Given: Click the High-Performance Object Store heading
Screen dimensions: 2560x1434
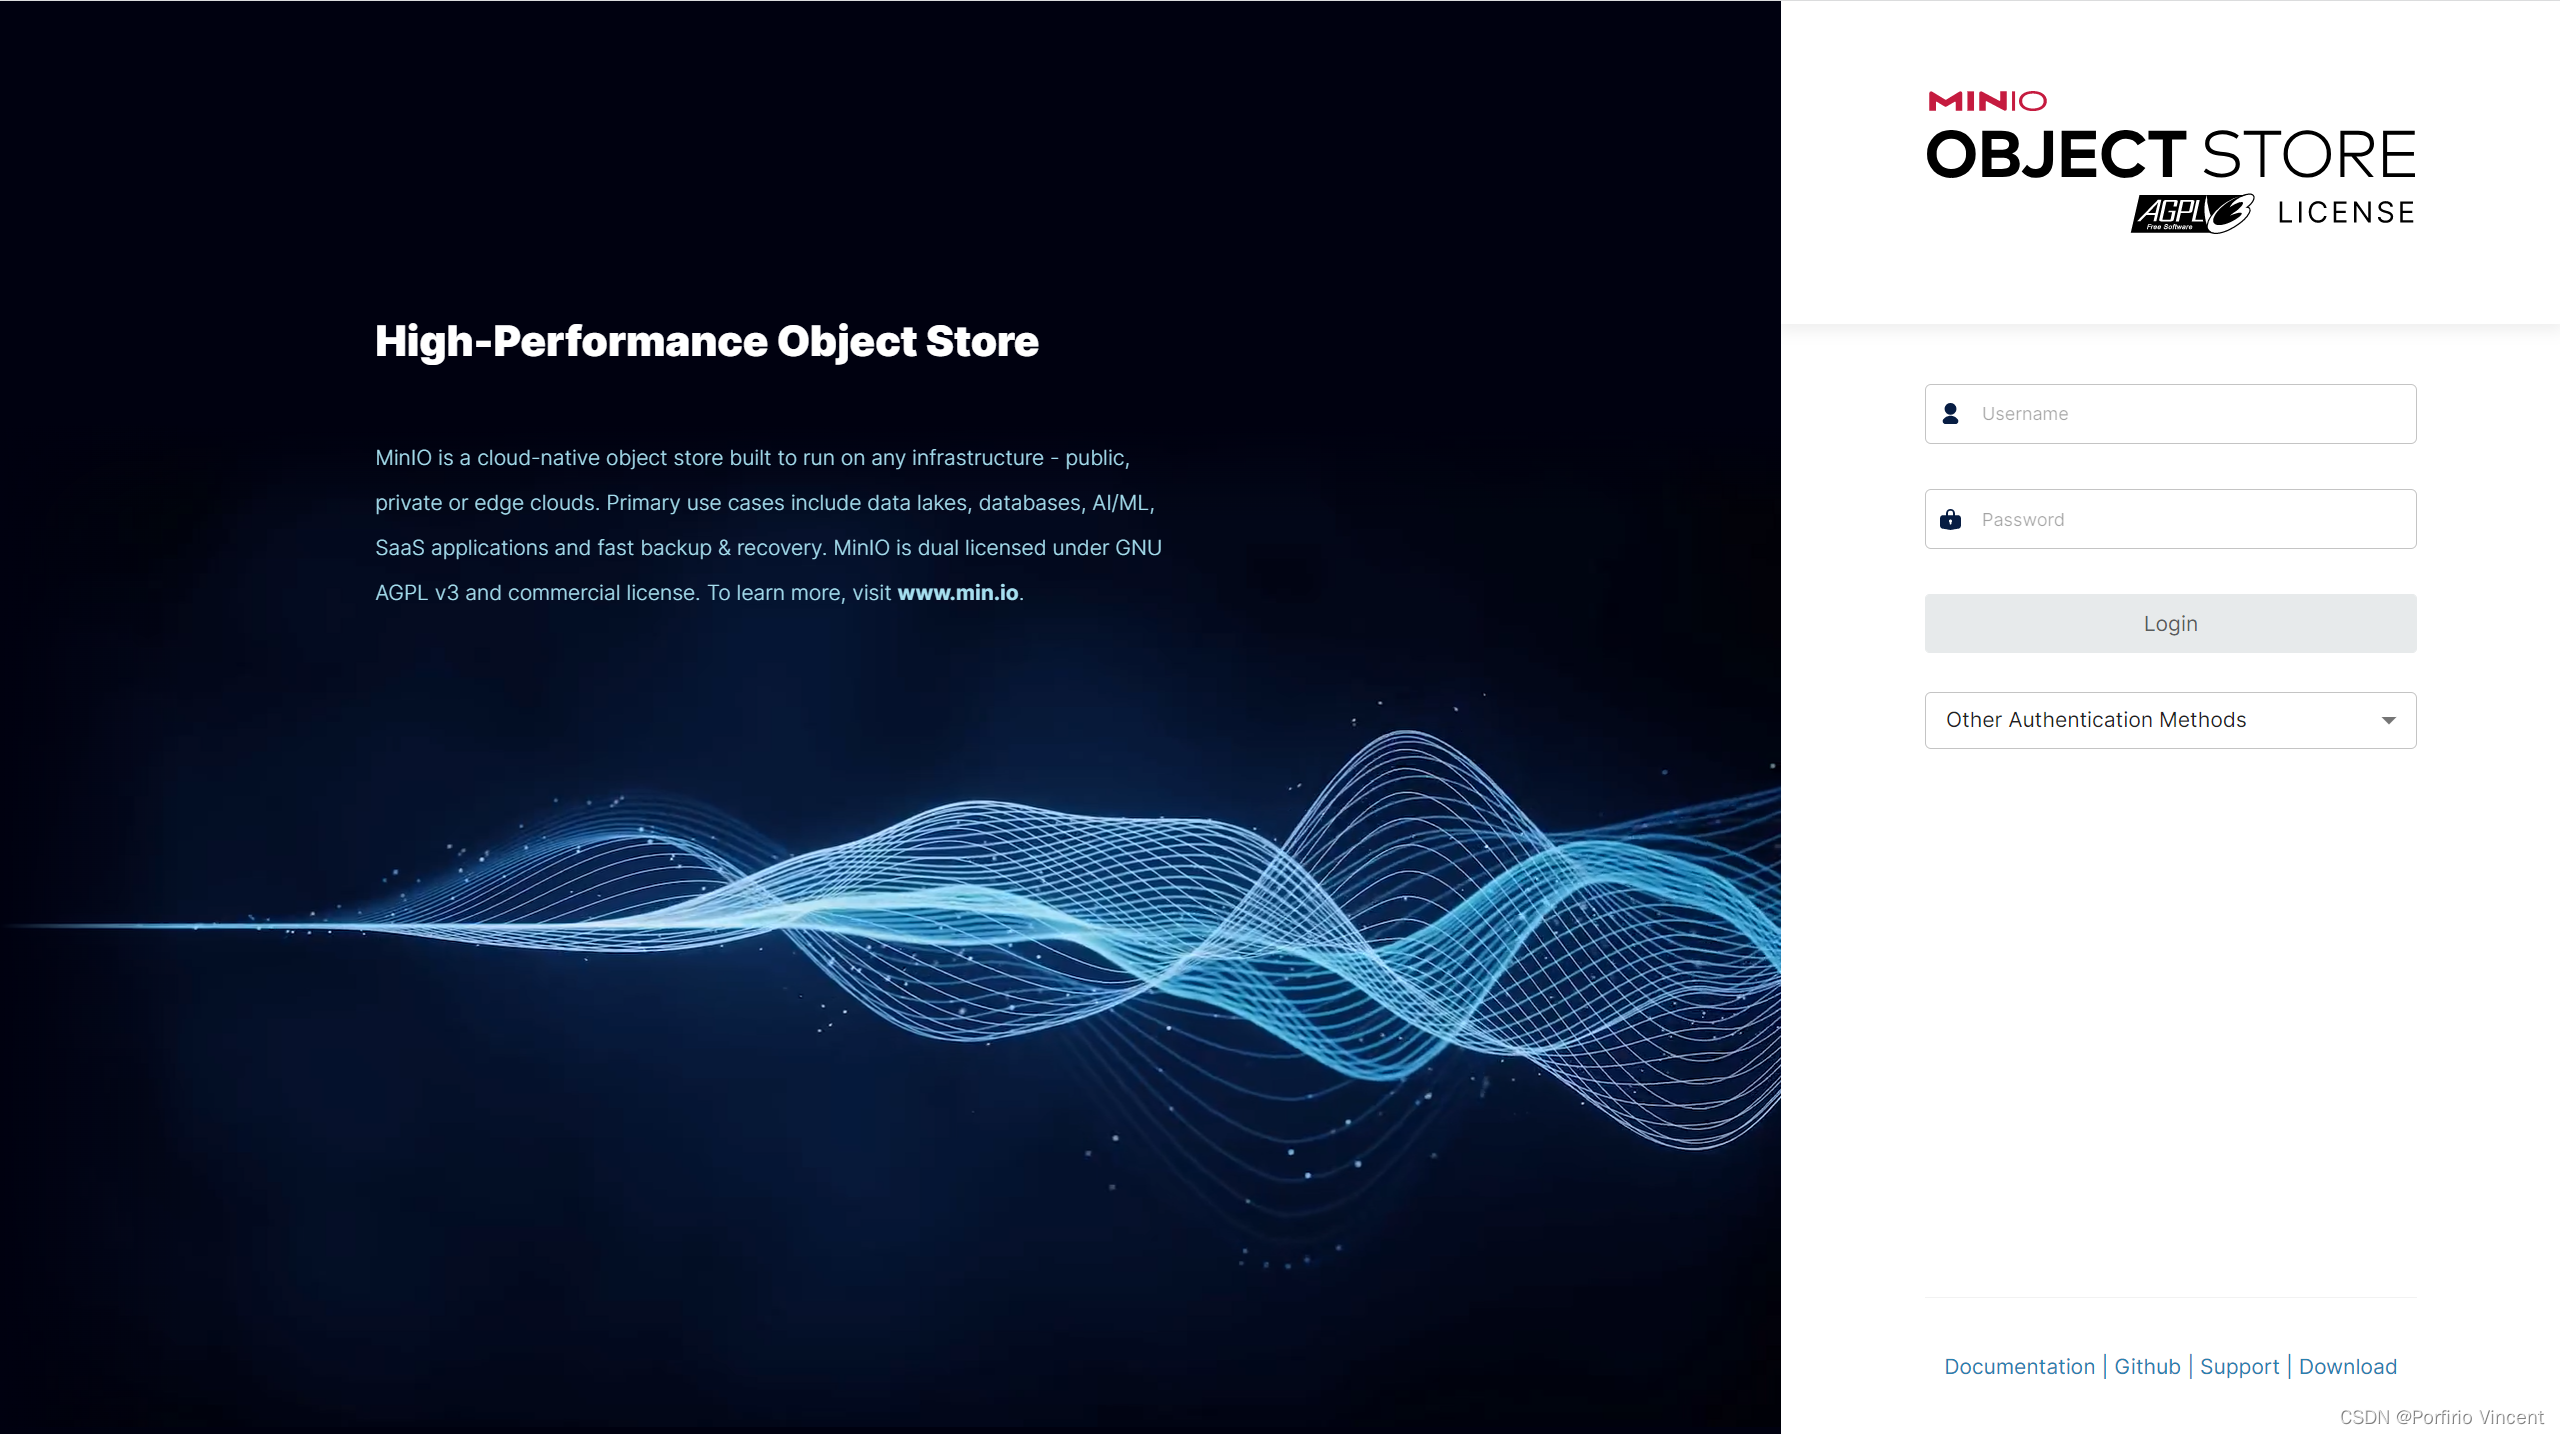Looking at the screenshot, I should click(x=707, y=342).
